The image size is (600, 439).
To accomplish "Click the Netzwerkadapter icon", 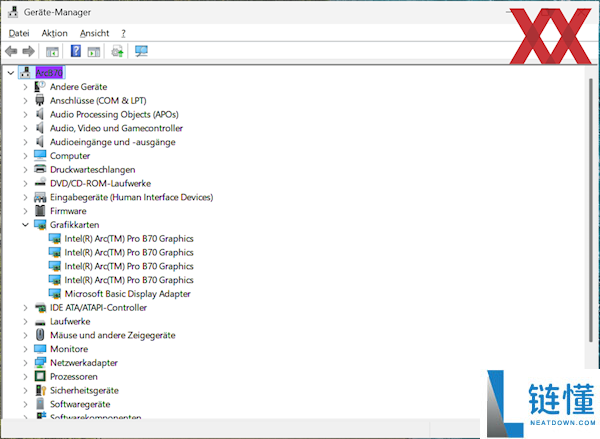I will 40,362.
